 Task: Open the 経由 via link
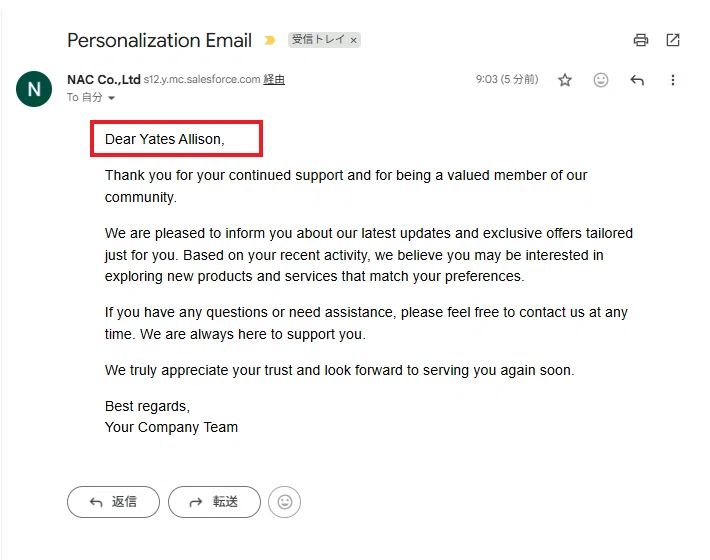(x=273, y=80)
